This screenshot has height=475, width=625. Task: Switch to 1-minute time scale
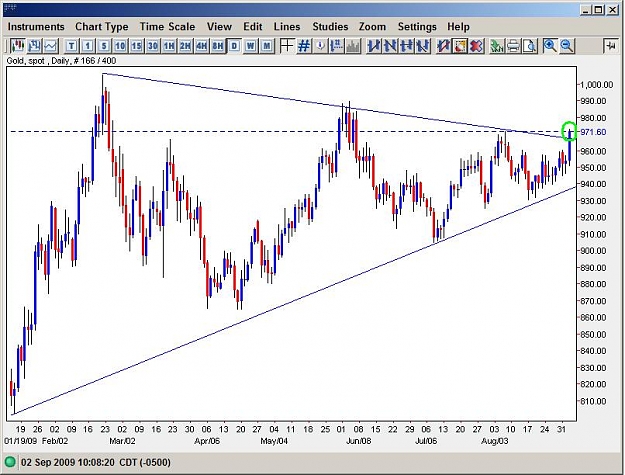tap(88, 46)
